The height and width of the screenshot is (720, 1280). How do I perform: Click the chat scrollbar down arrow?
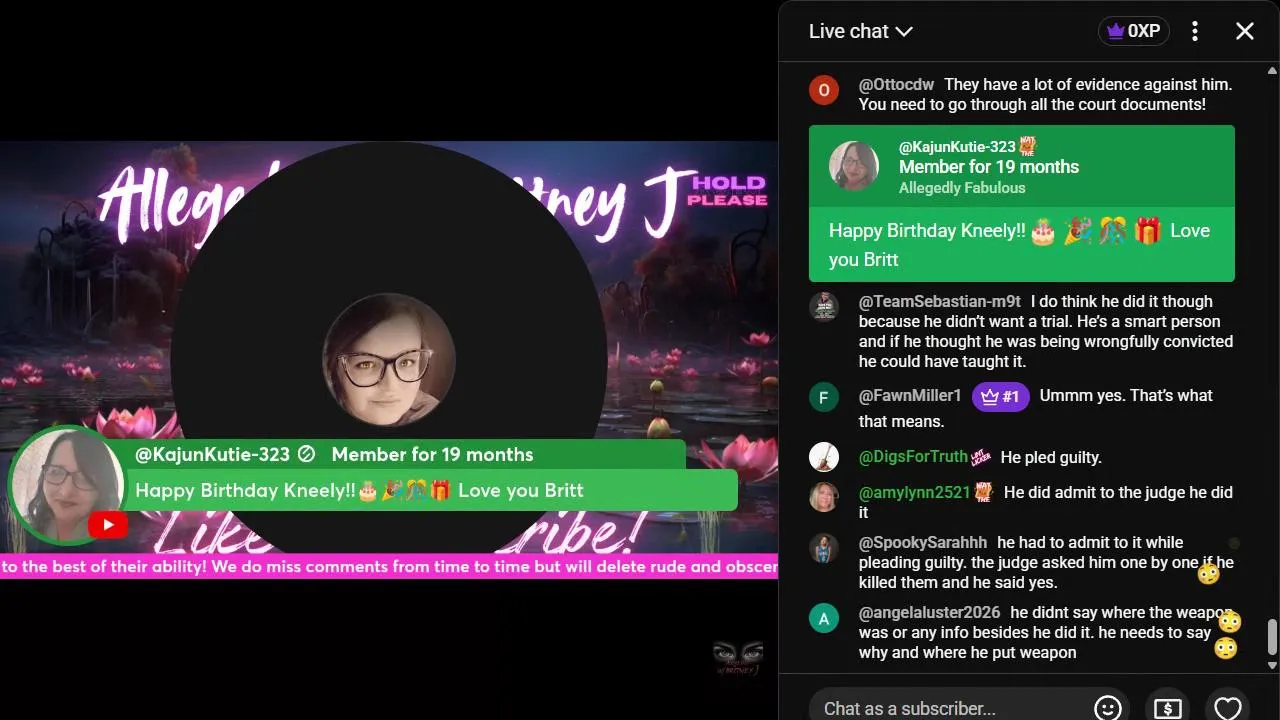tap(1272, 665)
